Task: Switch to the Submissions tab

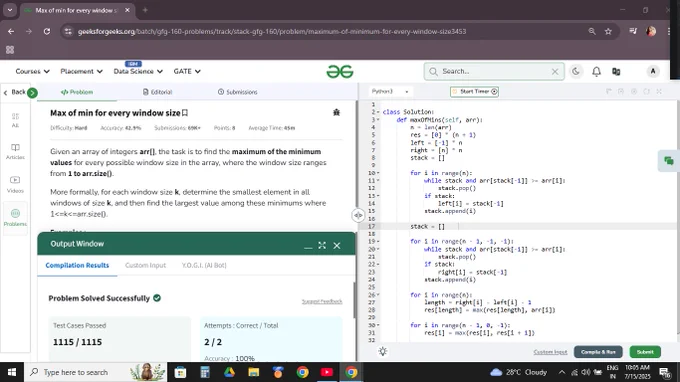Action: coord(238,92)
